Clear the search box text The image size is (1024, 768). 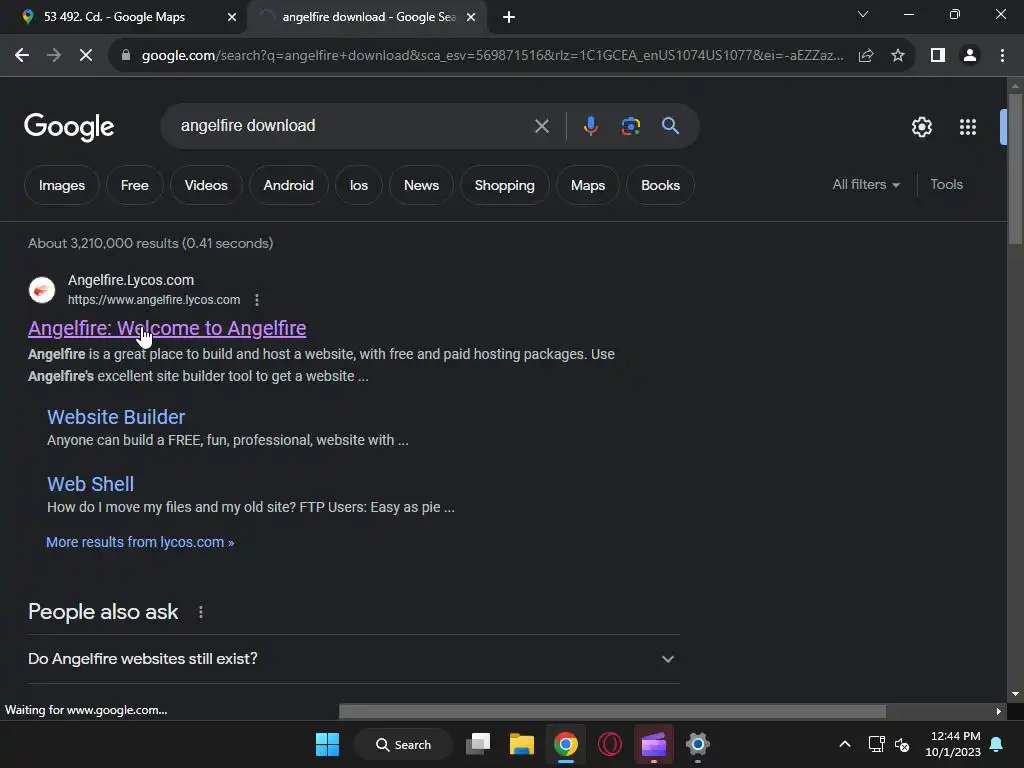(x=541, y=126)
